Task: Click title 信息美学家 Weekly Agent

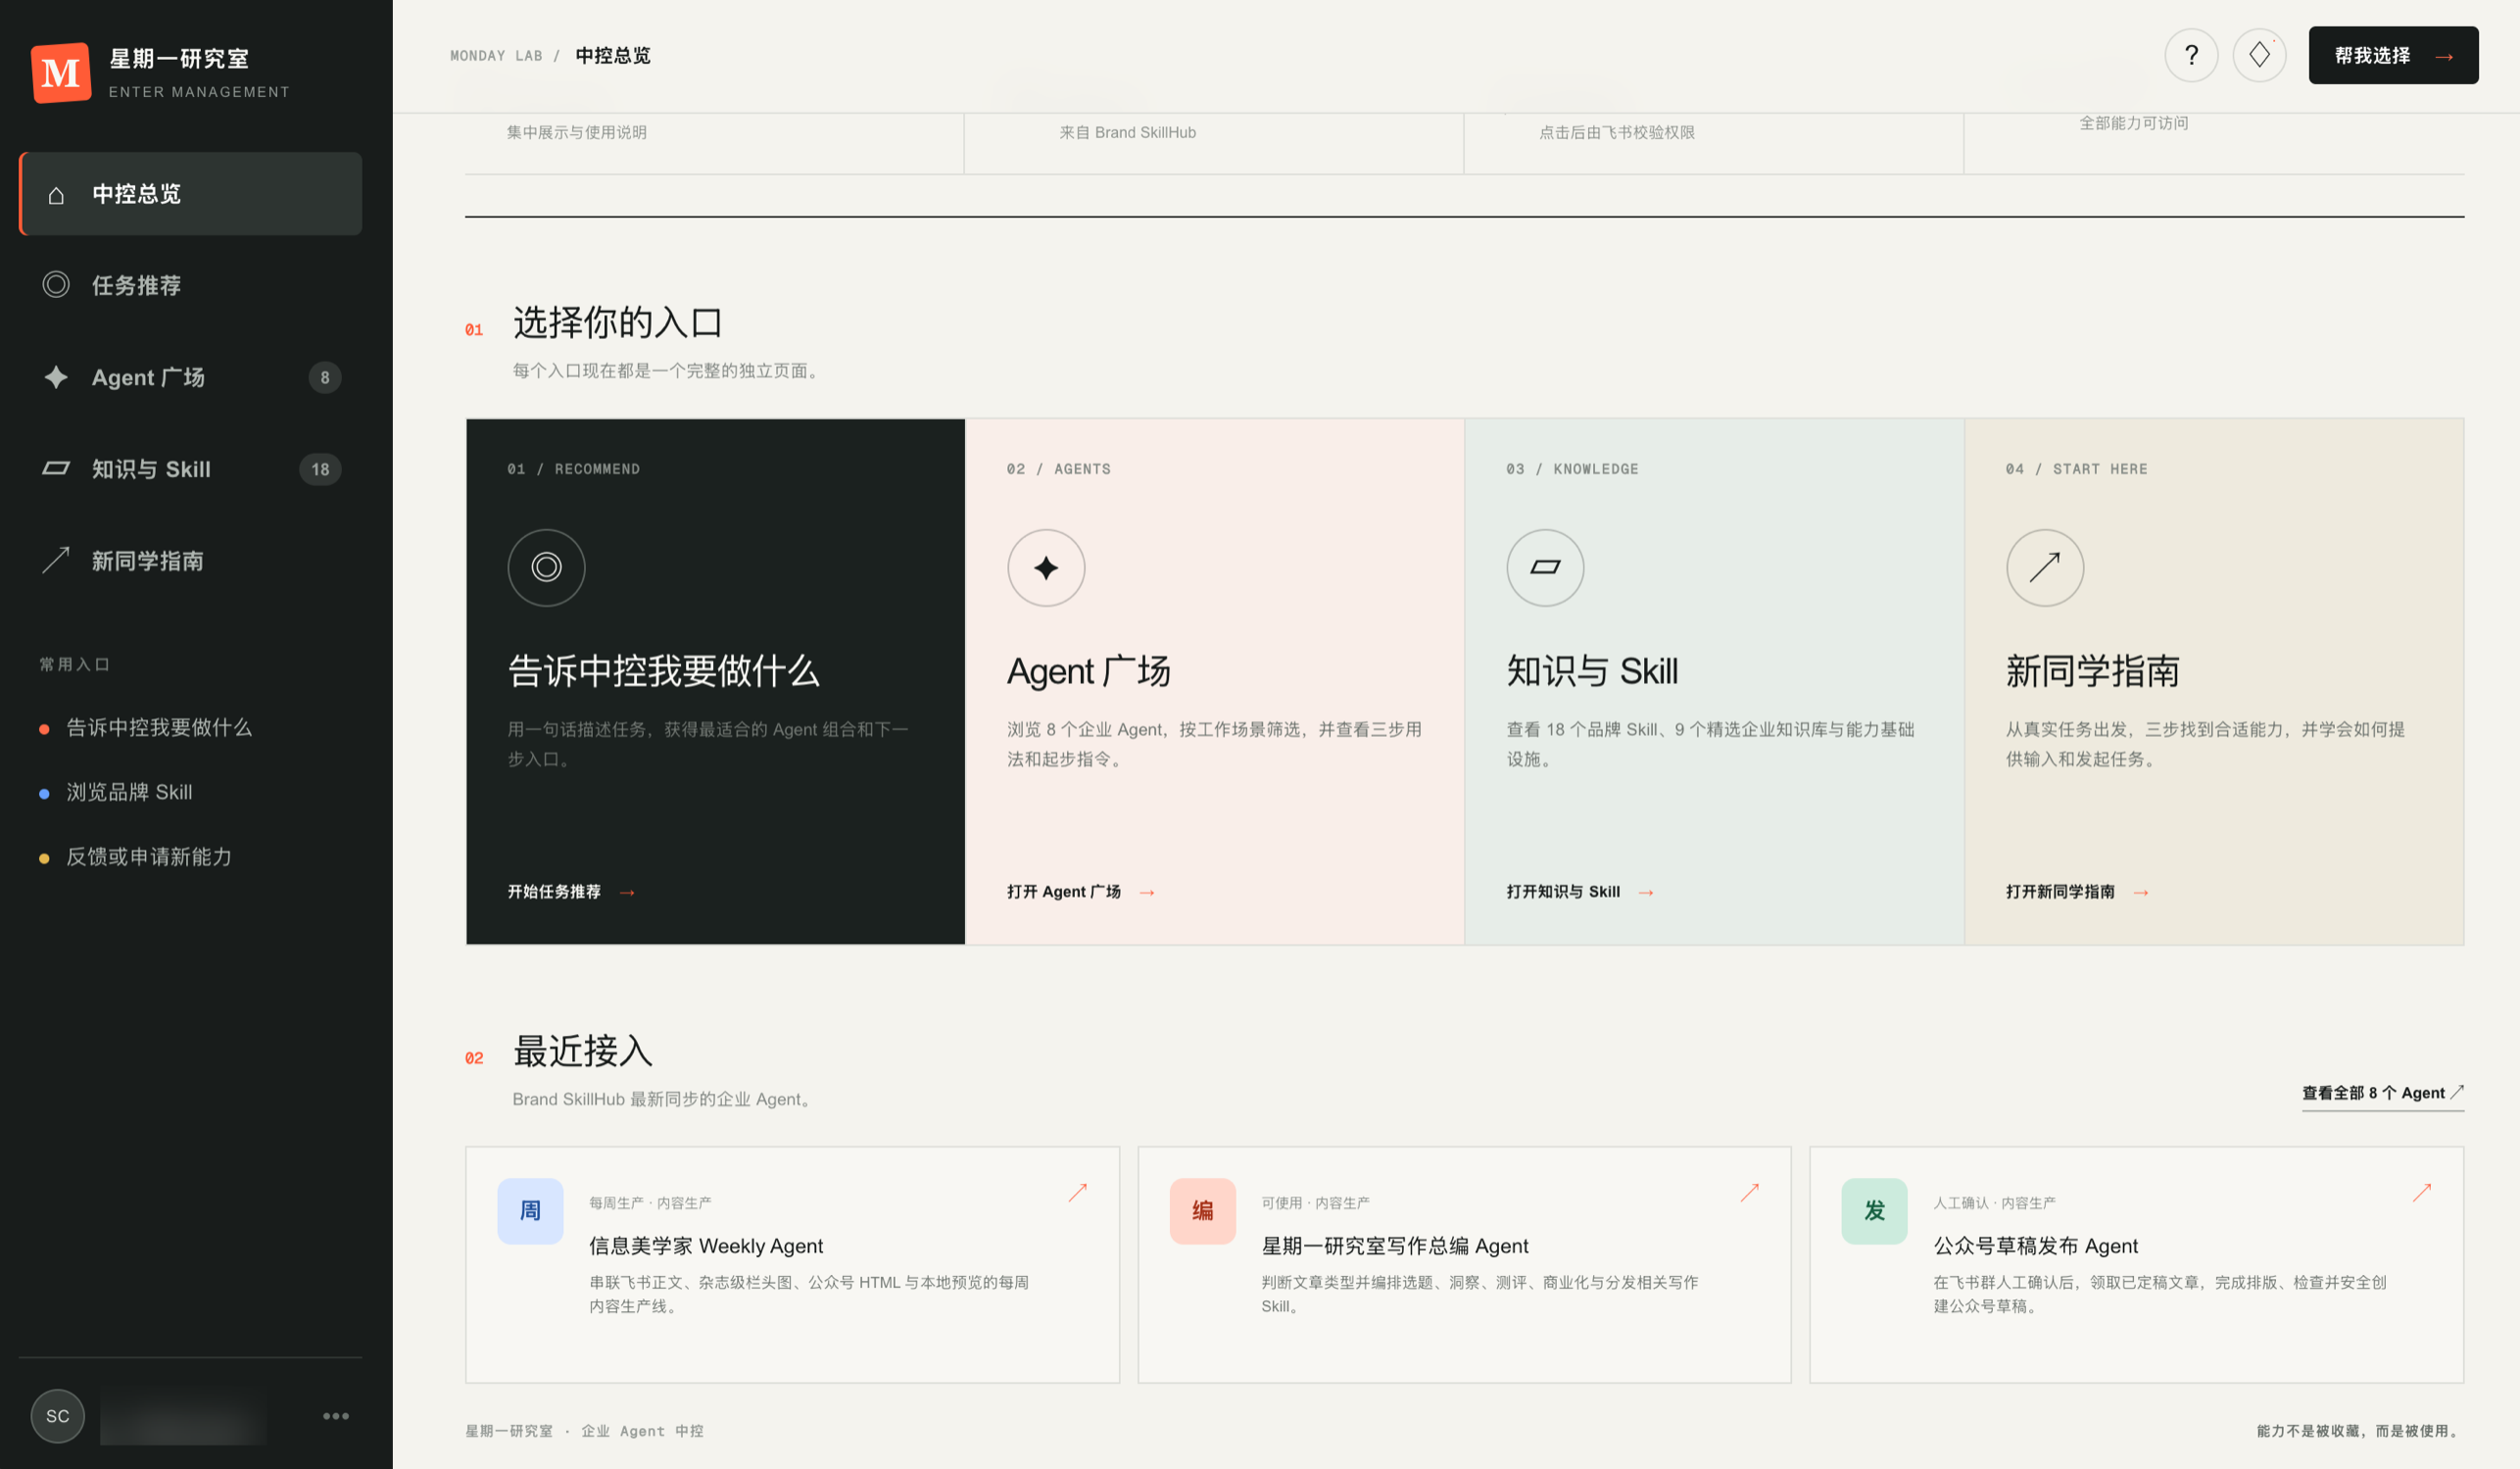Action: click(x=706, y=1246)
